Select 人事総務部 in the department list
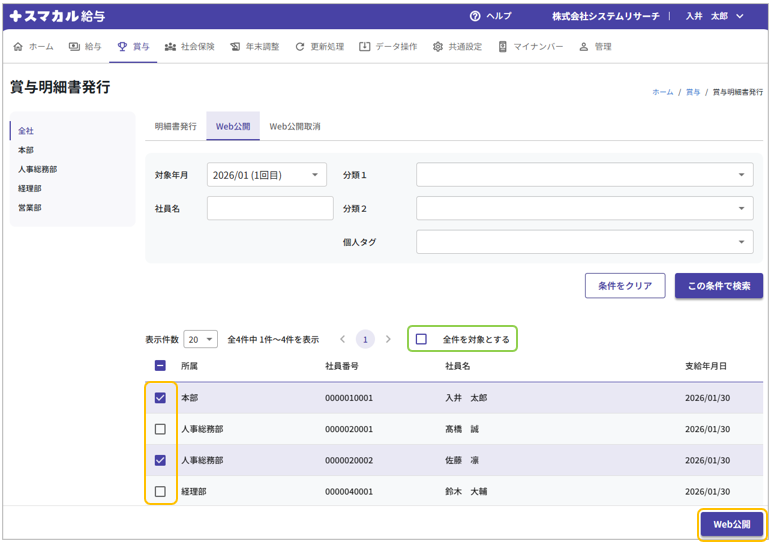Screen dimensions: 772x544 38,170
